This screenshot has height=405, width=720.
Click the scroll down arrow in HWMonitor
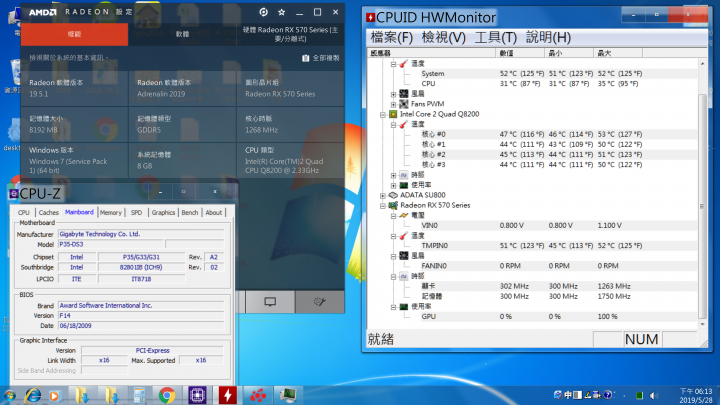(x=702, y=324)
